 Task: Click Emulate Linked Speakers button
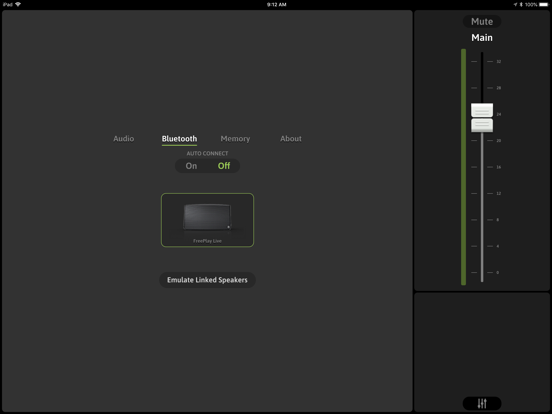point(207,280)
